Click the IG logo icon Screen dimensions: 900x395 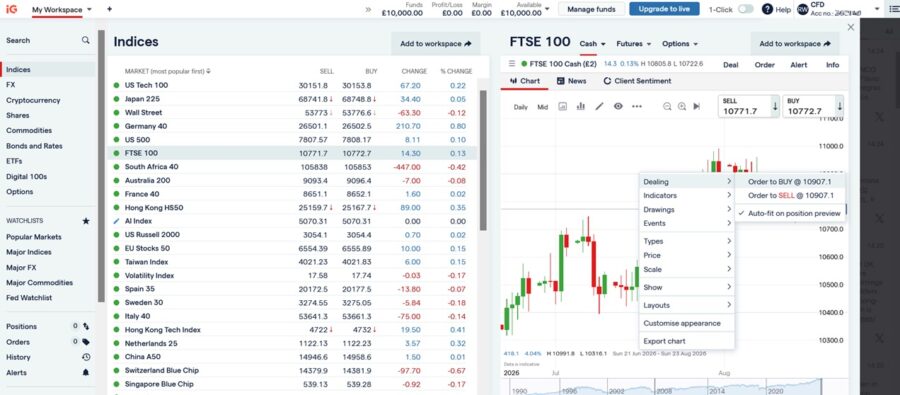(x=11, y=9)
